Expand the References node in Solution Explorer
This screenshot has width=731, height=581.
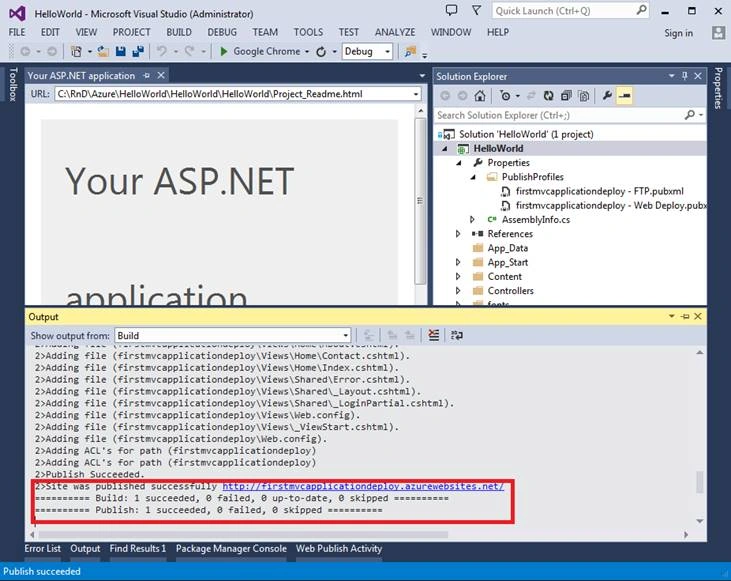coord(458,234)
